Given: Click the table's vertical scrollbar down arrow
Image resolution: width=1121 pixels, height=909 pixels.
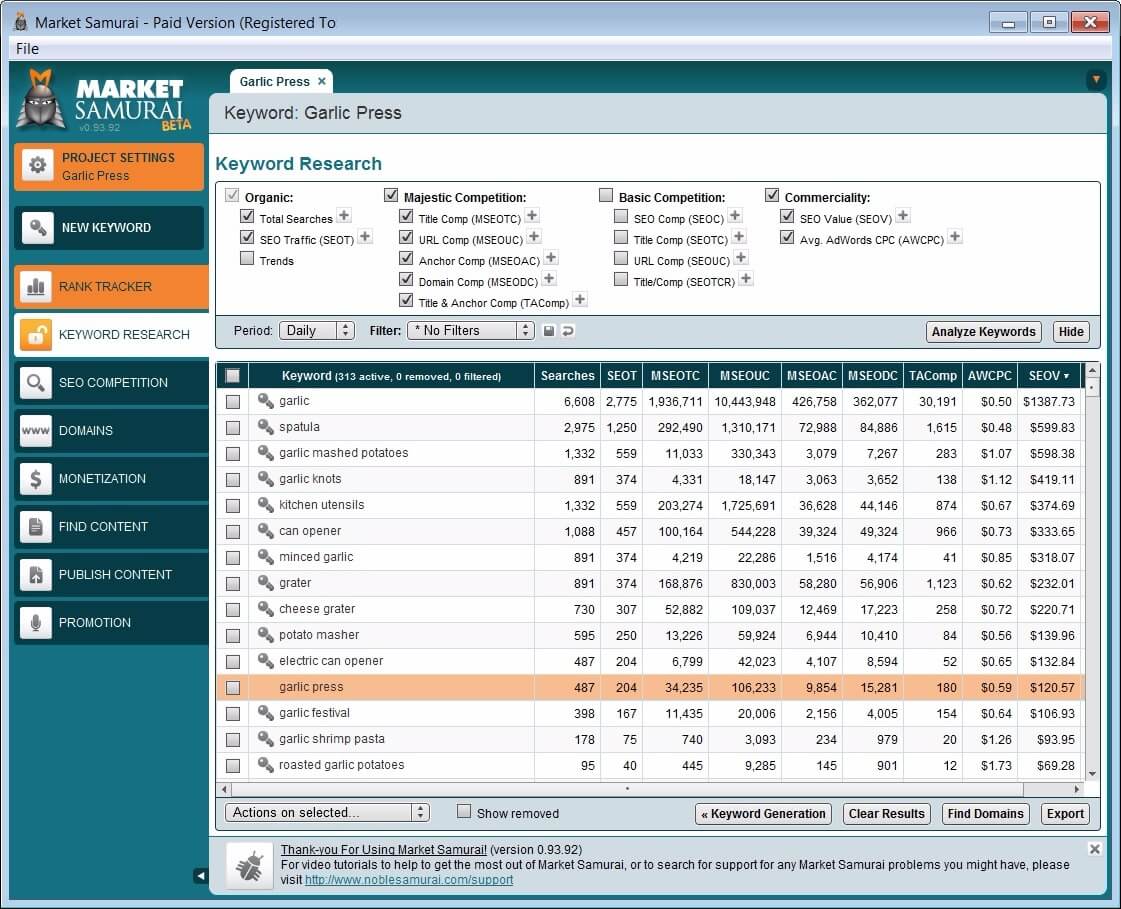Looking at the screenshot, I should coord(1092,774).
